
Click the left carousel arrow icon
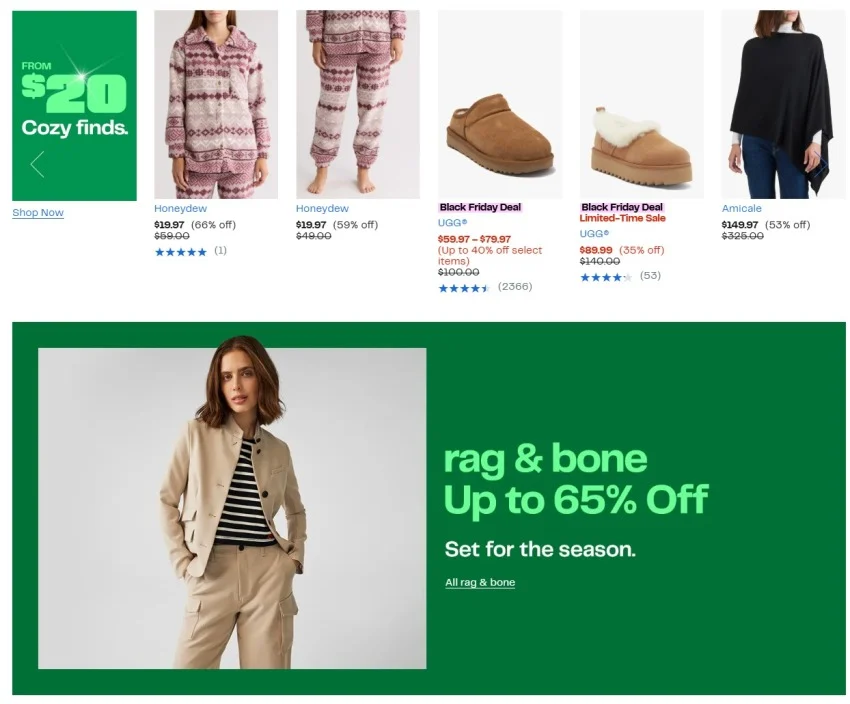click(x=38, y=164)
